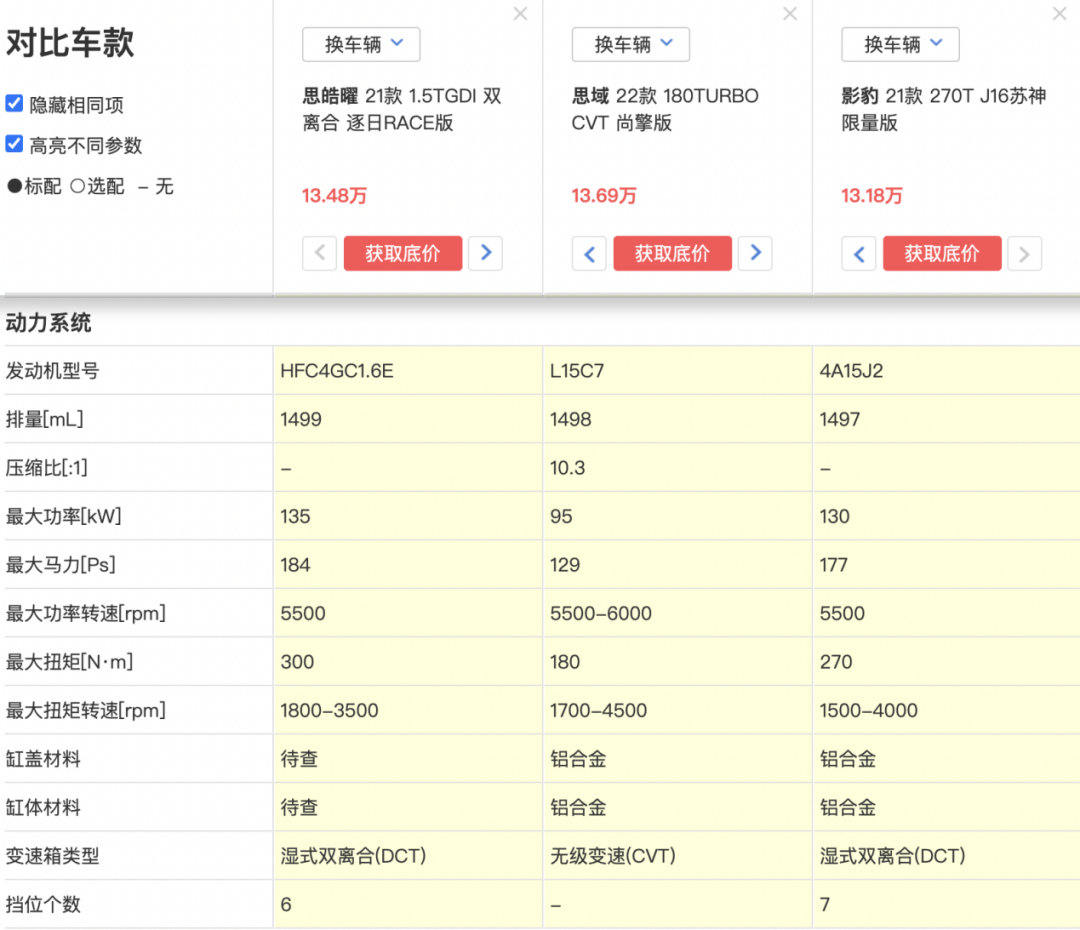This screenshot has height=930, width=1080.
Task: Open 思域 22款 180TURBO model title
Action: click(665, 109)
